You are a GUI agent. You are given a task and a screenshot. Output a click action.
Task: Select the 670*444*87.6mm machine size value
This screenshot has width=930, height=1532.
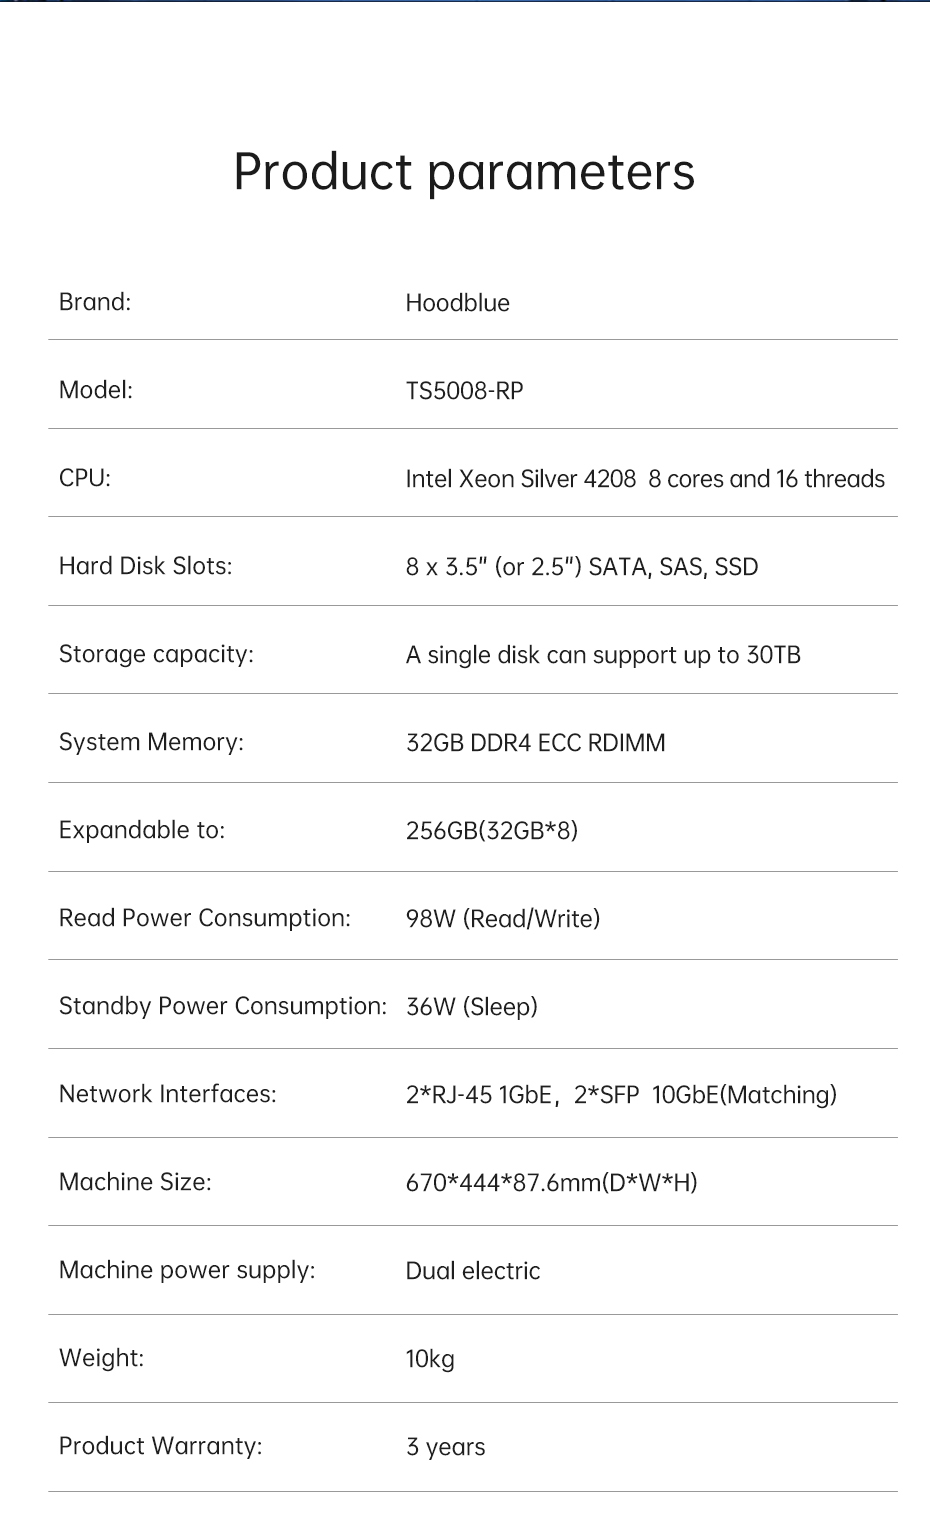click(x=551, y=1183)
